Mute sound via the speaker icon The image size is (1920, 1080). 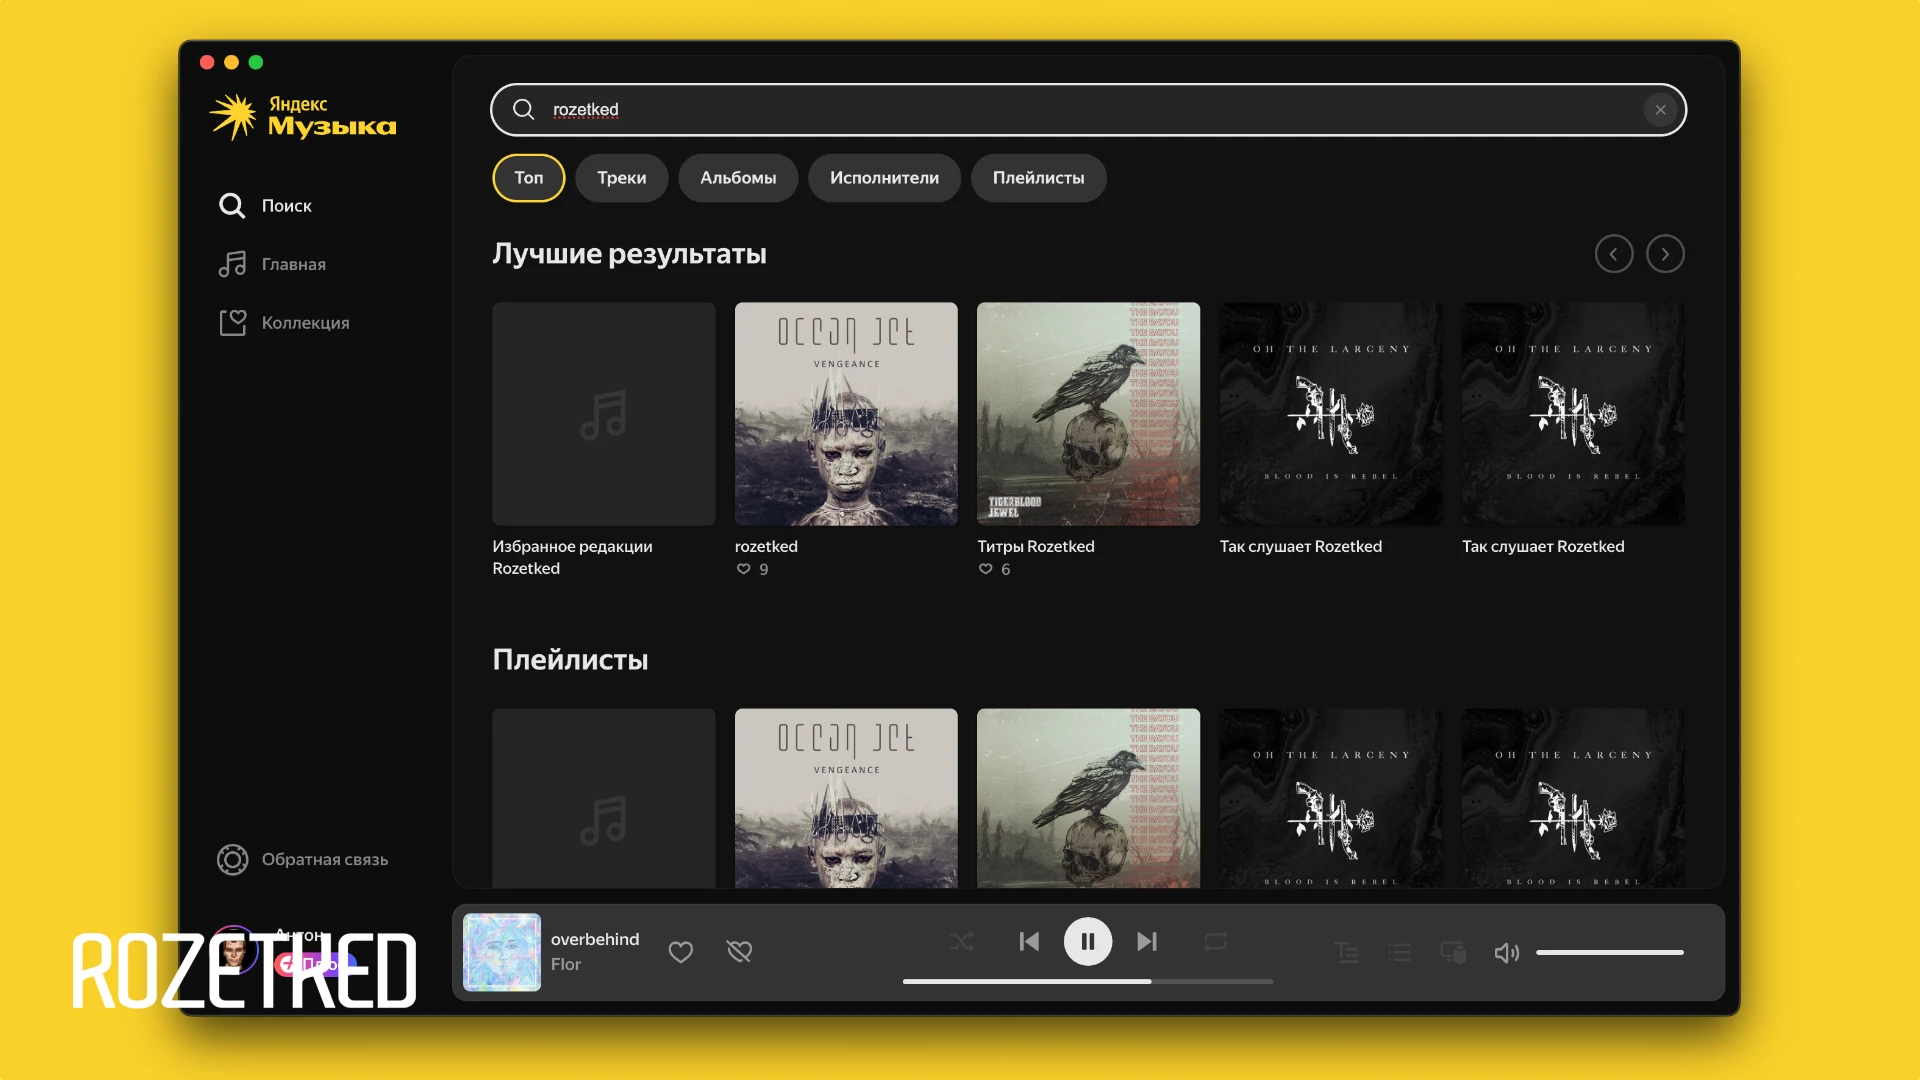coord(1506,953)
